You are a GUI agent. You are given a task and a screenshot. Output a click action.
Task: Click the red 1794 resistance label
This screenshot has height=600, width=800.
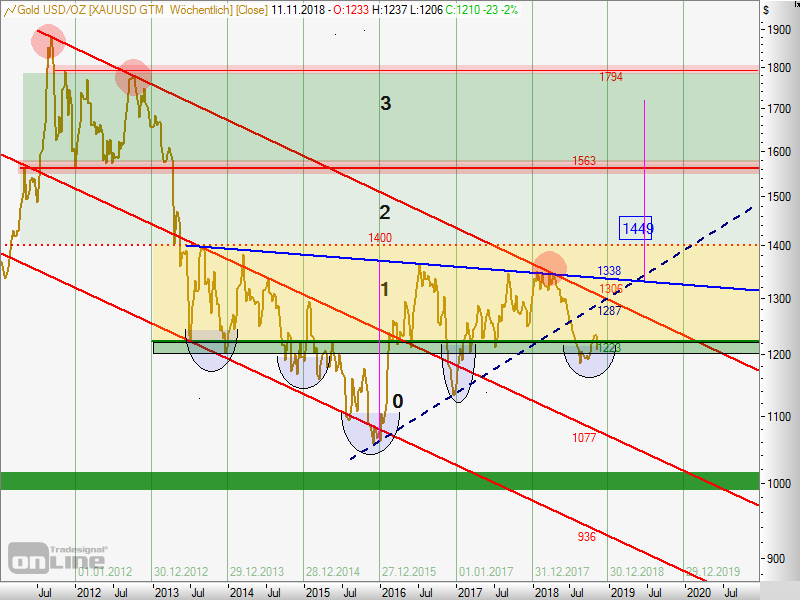click(611, 77)
